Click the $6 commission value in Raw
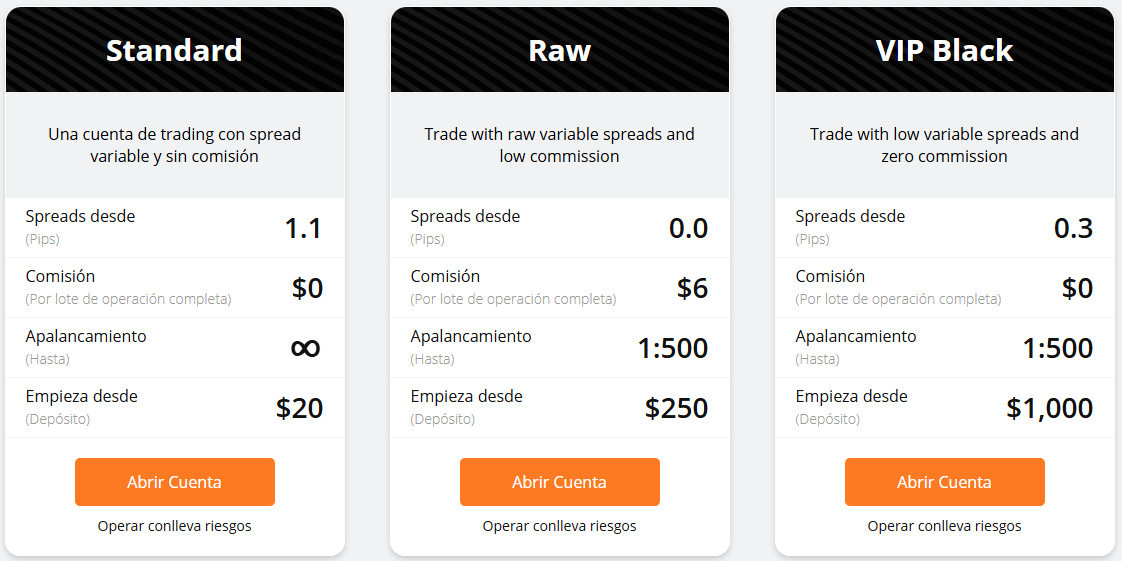Screen dimensions: 1122x561 (692, 288)
